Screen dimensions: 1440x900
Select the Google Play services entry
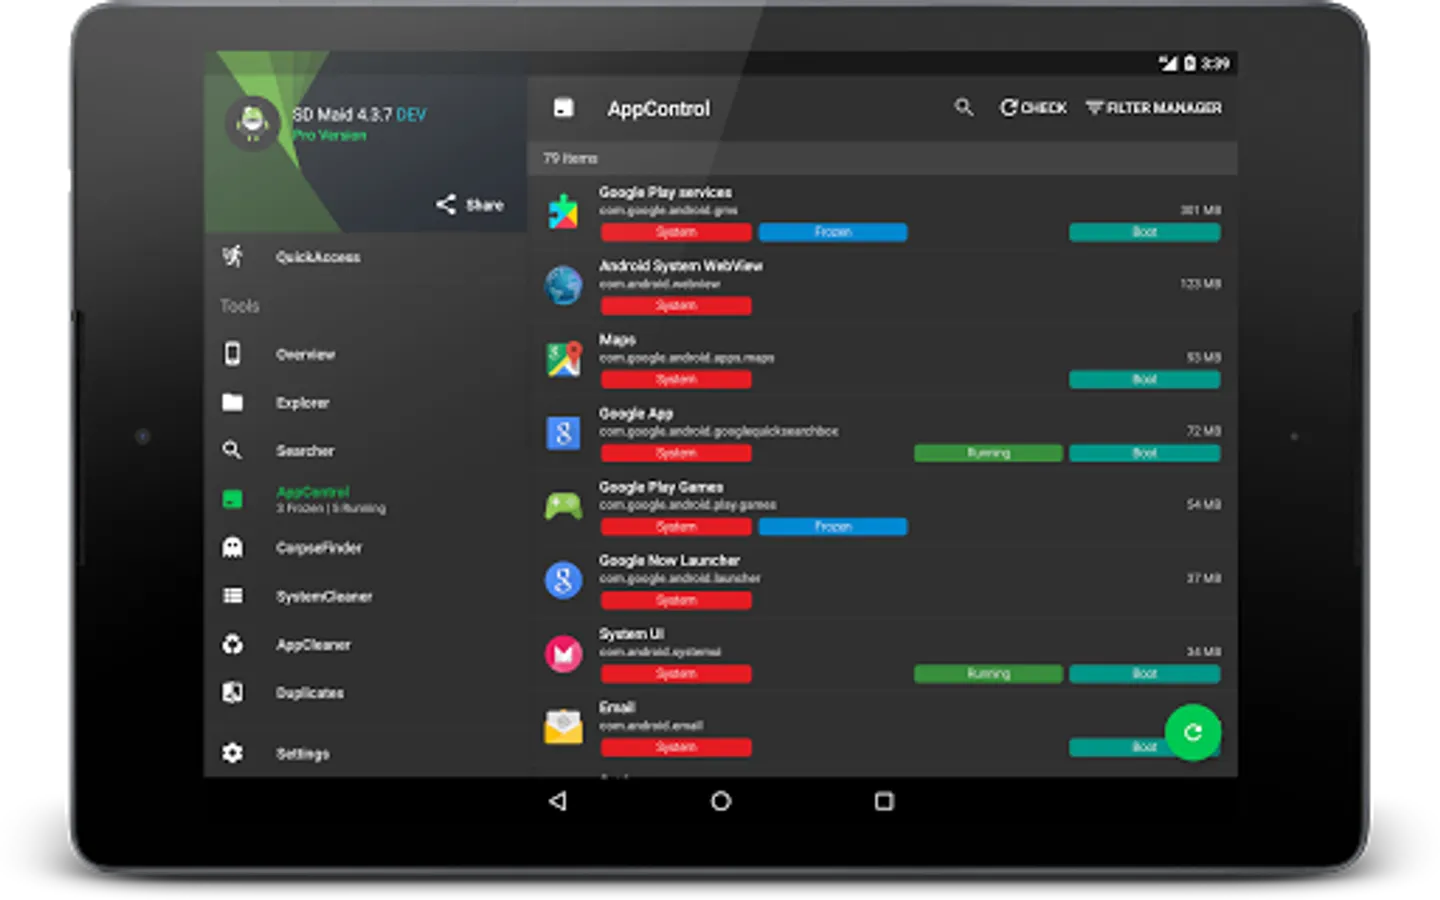click(883, 212)
